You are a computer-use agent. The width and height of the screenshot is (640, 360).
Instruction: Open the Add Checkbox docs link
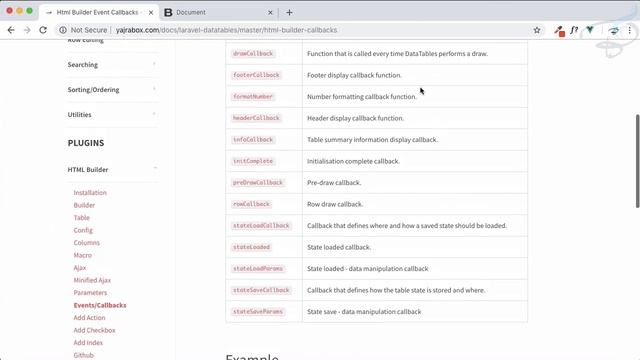coord(94,330)
